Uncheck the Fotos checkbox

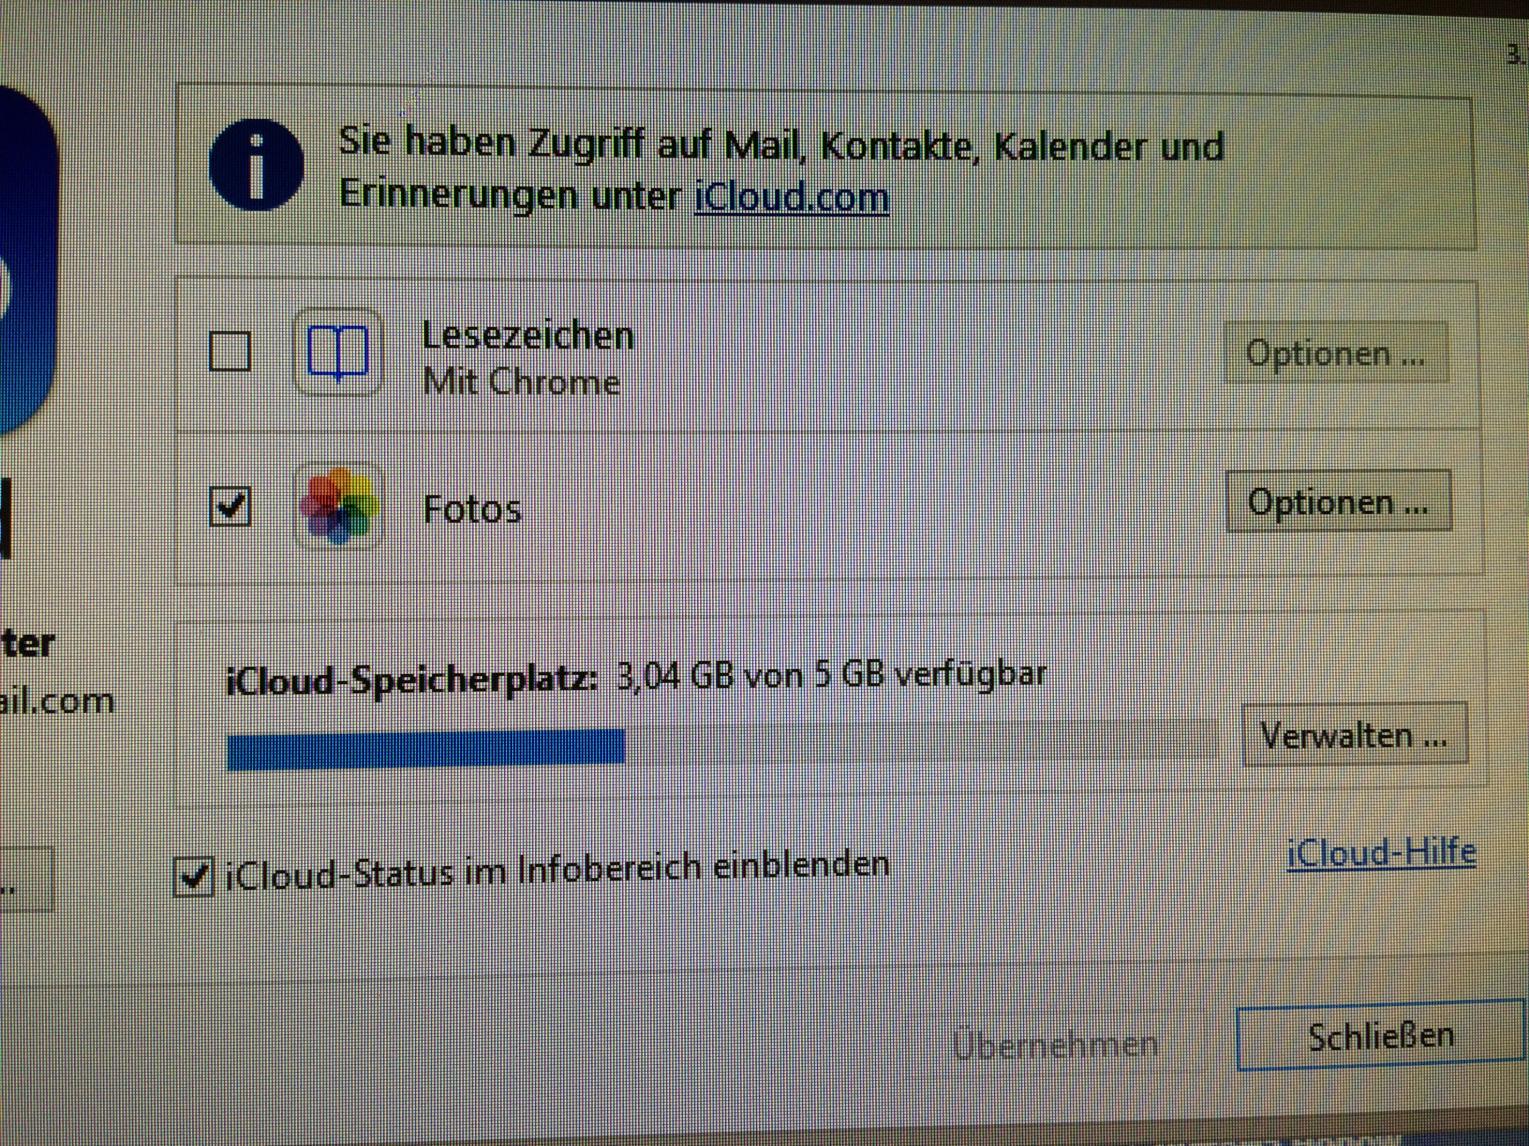tap(230, 506)
